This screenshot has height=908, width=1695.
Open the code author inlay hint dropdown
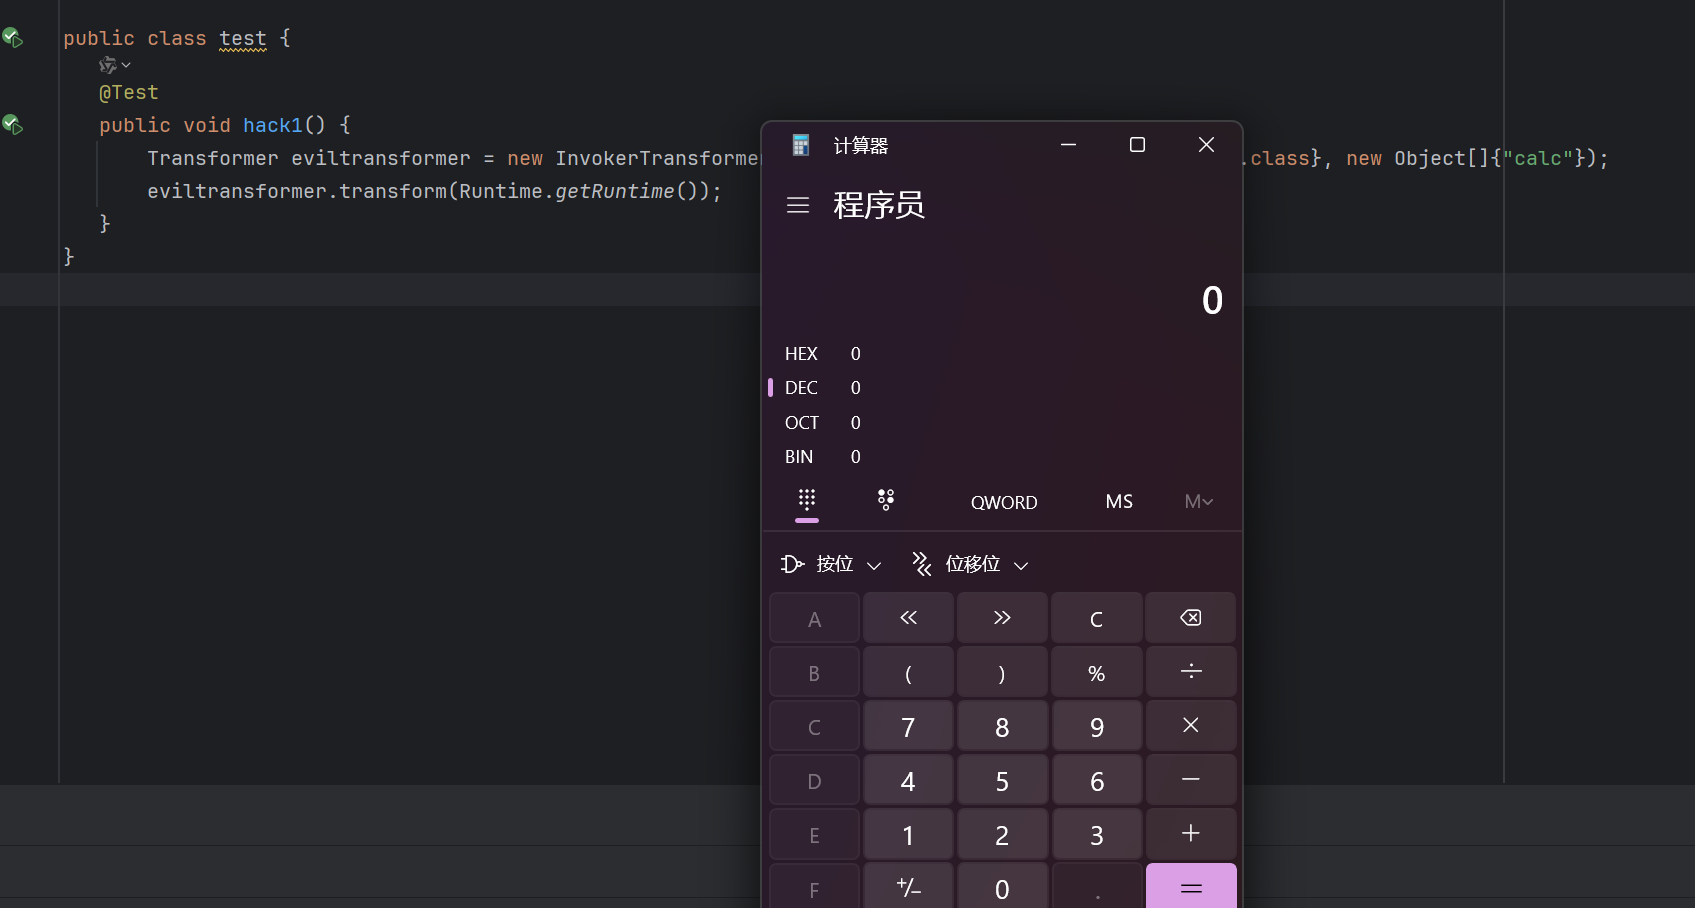pos(115,65)
